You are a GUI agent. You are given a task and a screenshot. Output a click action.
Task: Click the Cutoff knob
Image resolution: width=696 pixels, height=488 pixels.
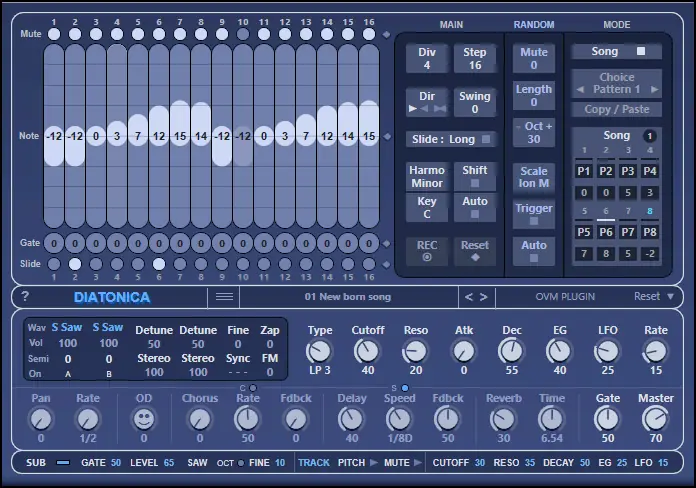(x=367, y=351)
